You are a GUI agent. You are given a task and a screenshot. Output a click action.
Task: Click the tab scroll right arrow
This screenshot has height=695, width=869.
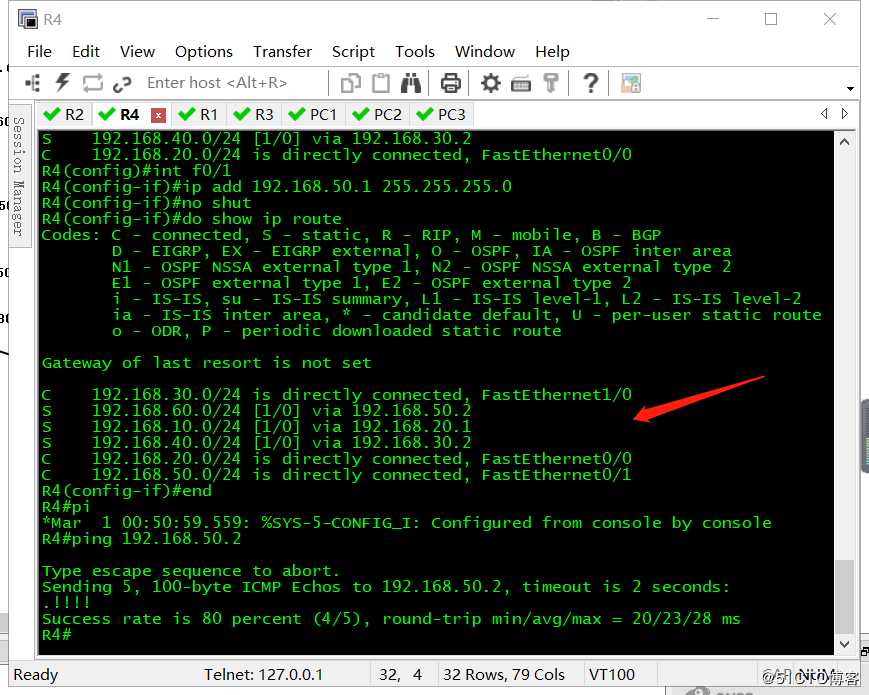(x=845, y=114)
